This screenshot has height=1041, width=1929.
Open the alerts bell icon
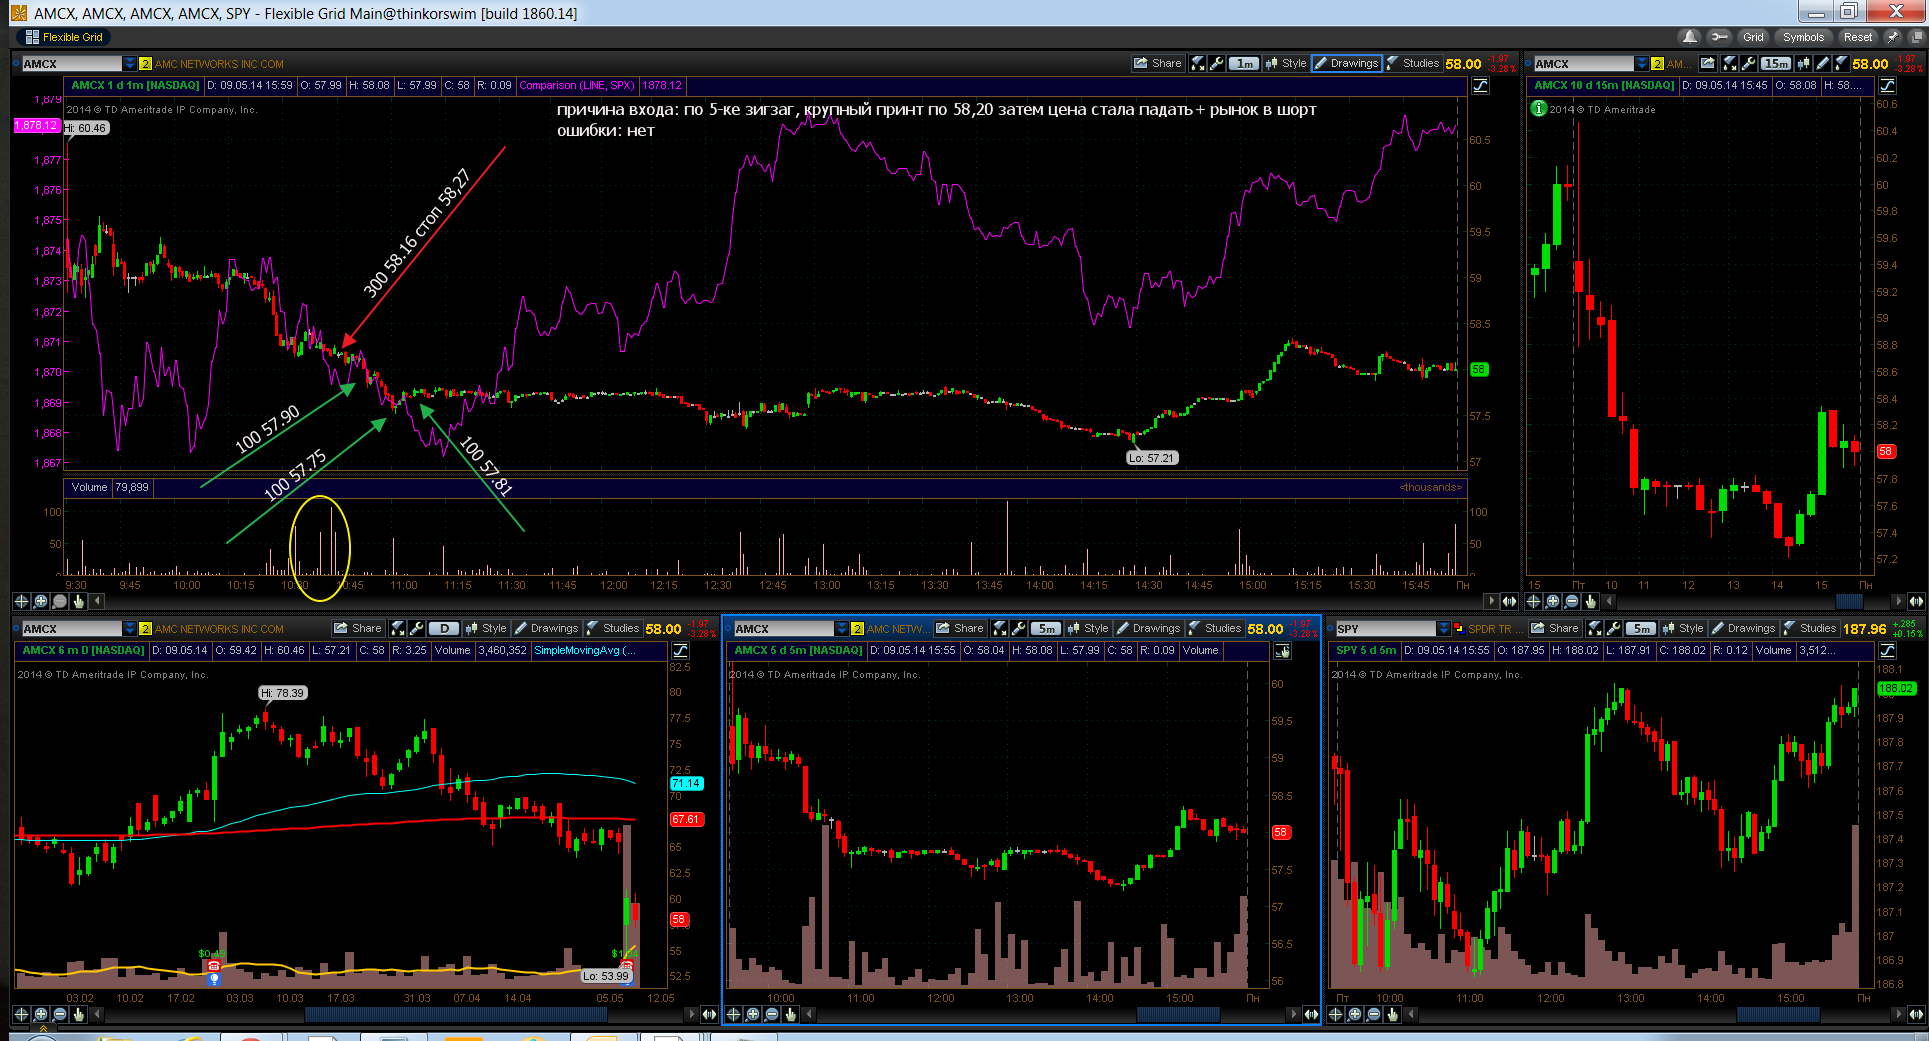pos(1690,37)
